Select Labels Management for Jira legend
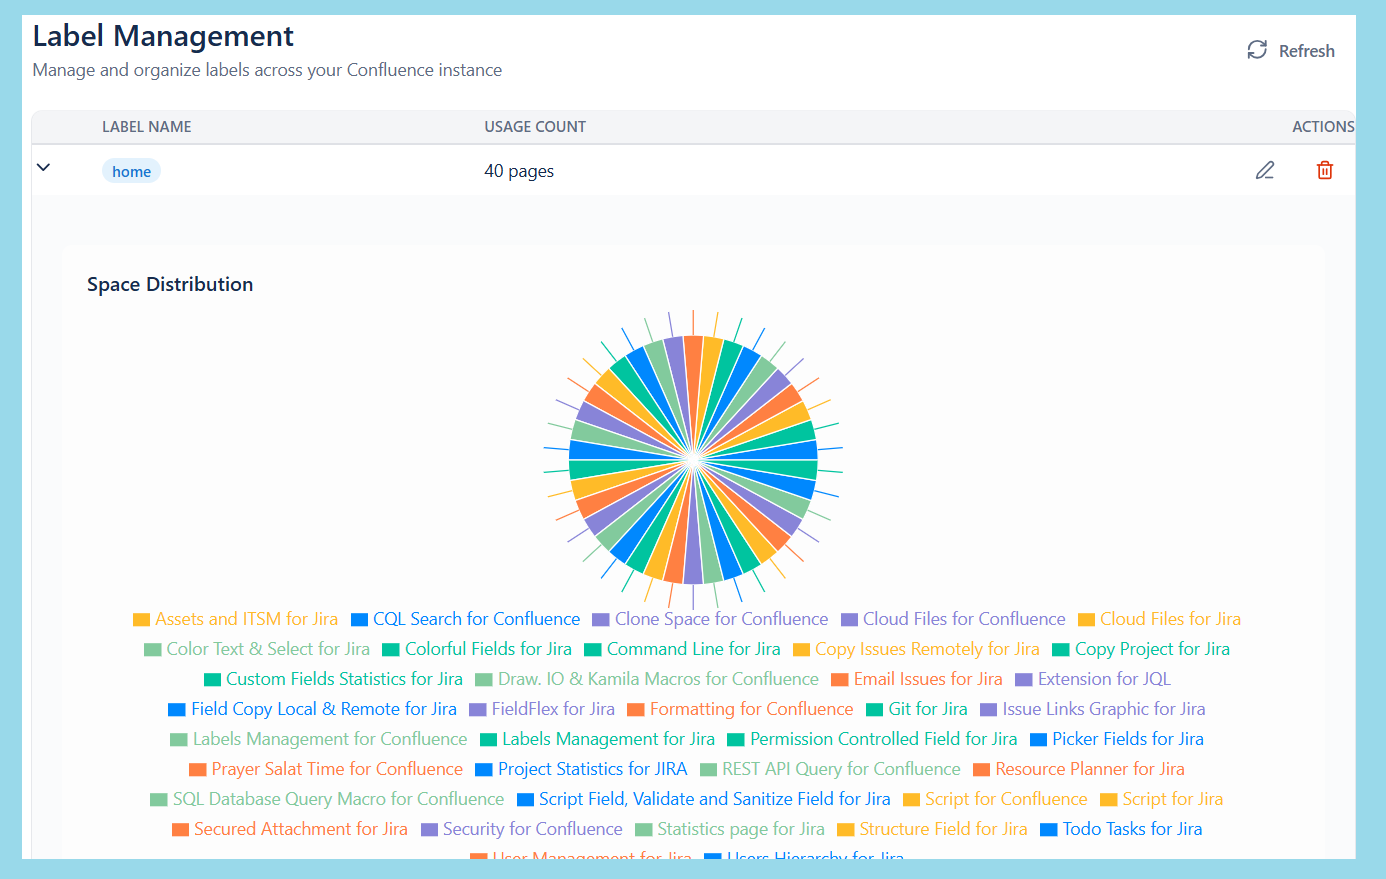 tap(598, 739)
